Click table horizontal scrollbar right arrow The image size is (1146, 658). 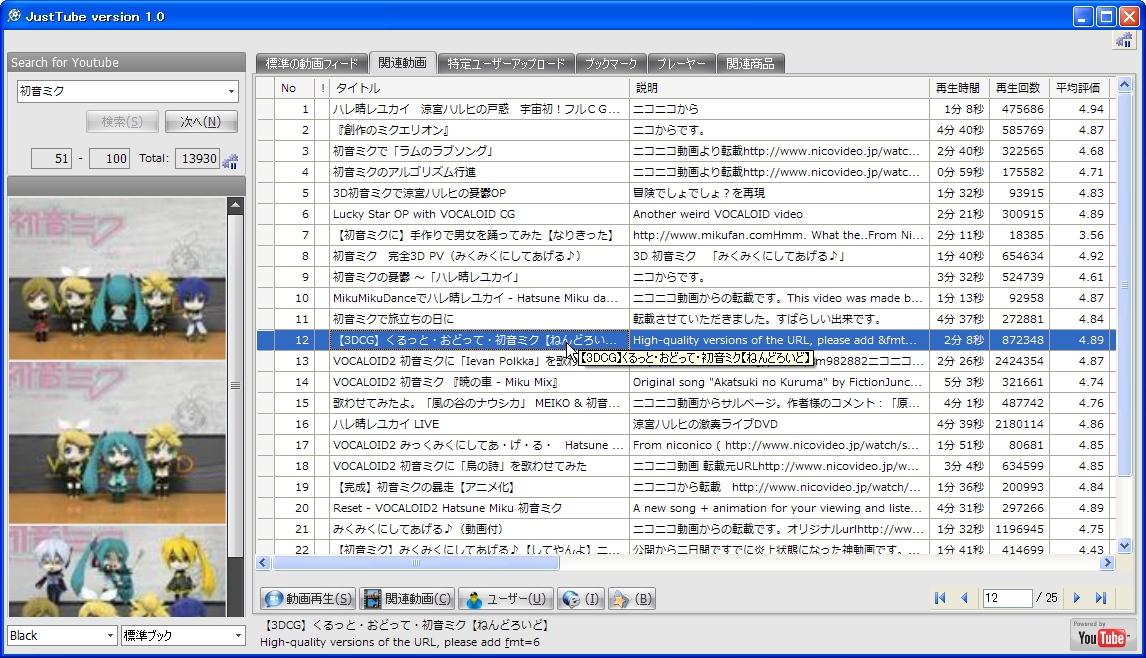1107,562
